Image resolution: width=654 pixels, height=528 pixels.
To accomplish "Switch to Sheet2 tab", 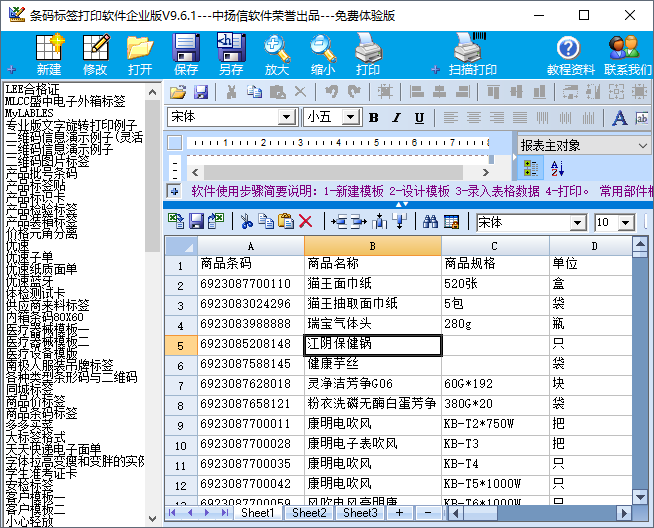I will coord(309,513).
